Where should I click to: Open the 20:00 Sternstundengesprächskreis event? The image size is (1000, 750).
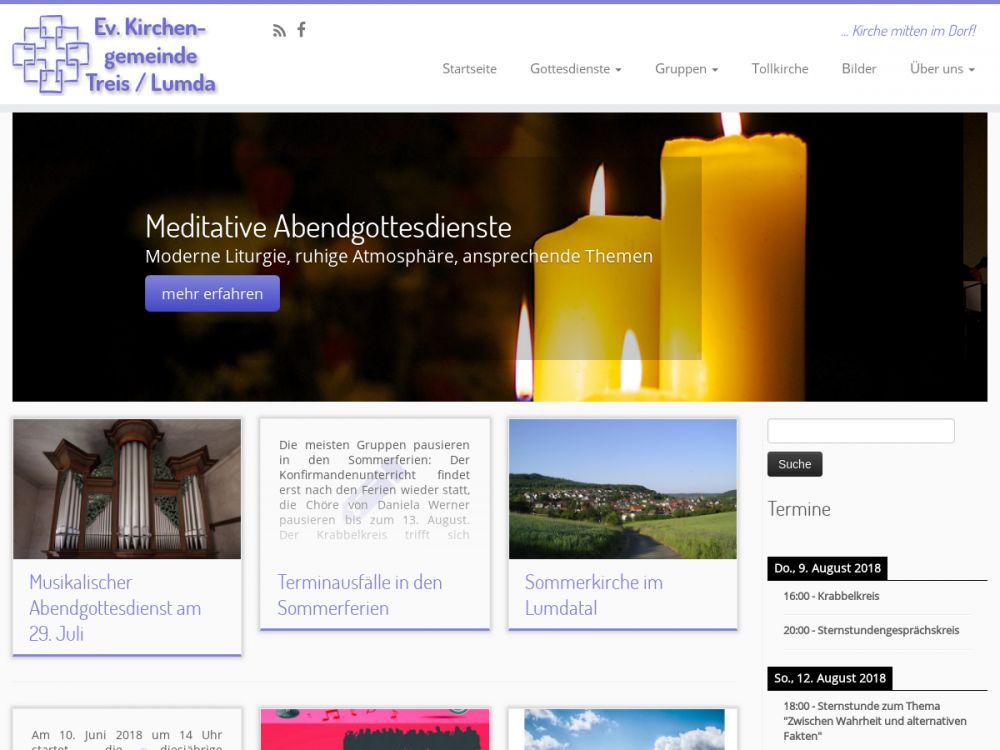coord(871,630)
